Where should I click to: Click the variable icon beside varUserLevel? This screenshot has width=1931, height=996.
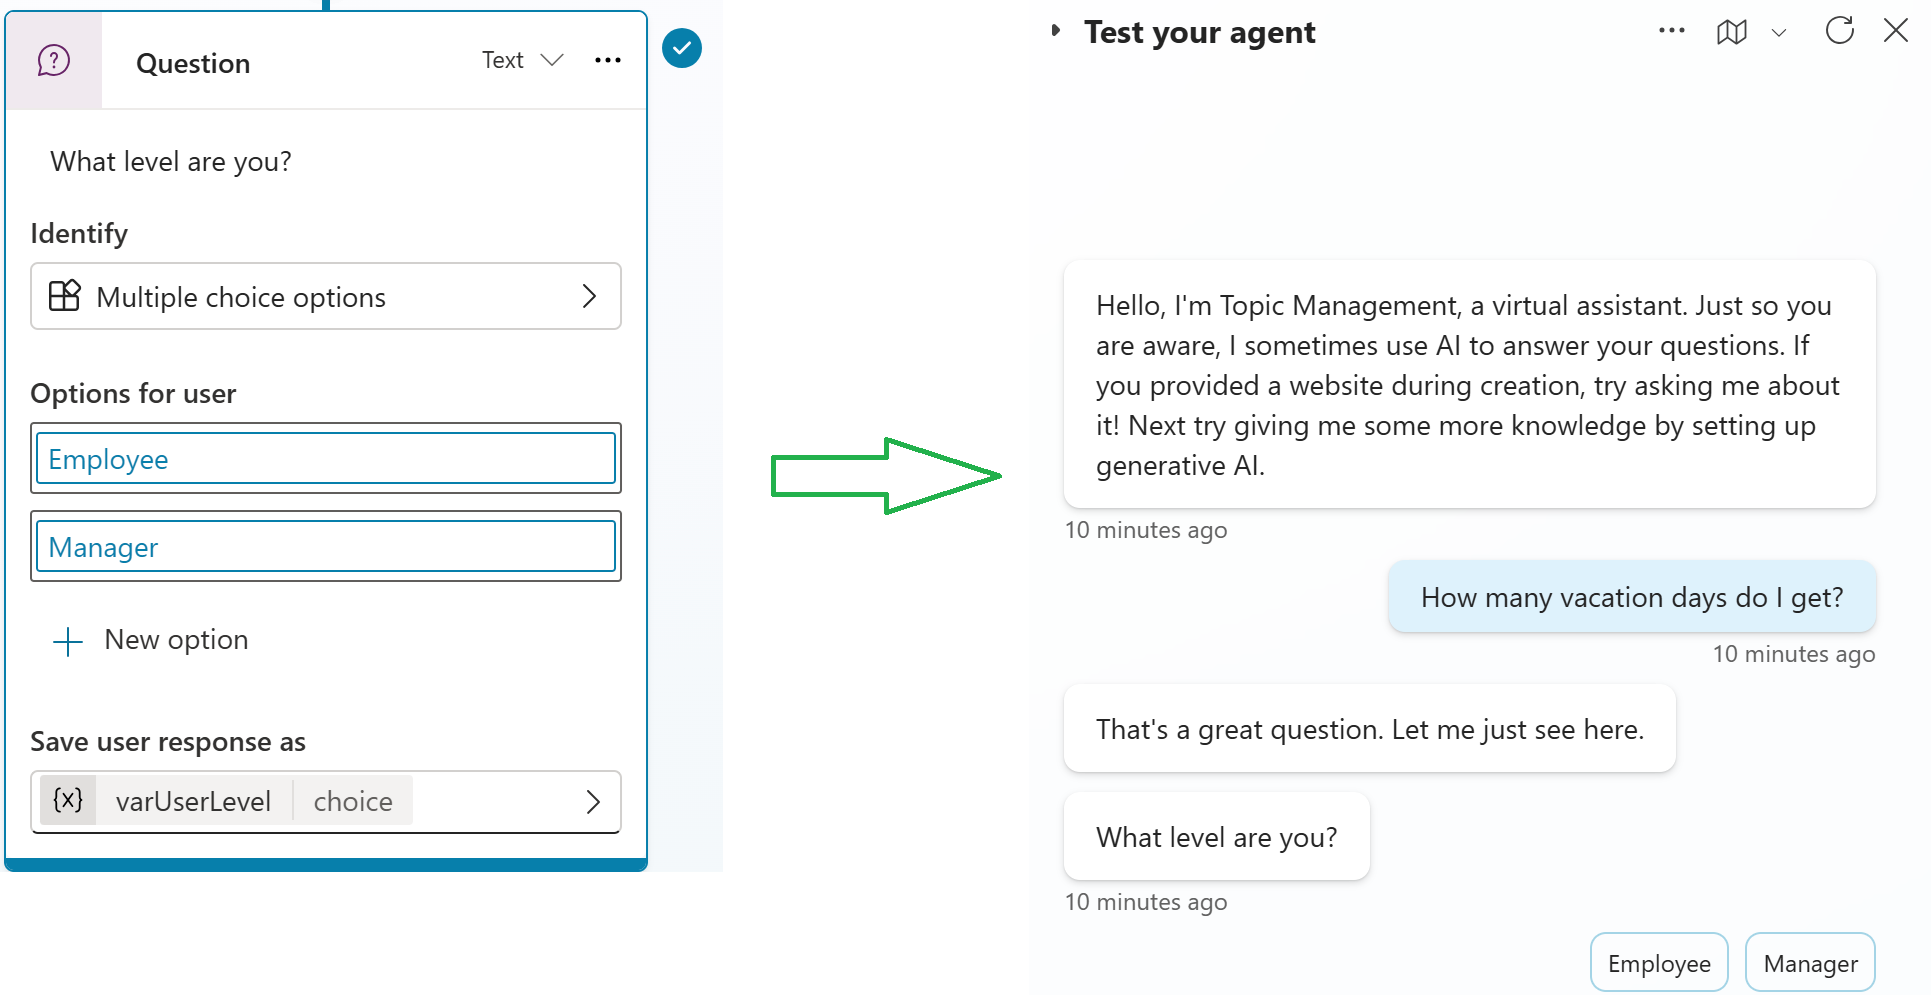[68, 800]
